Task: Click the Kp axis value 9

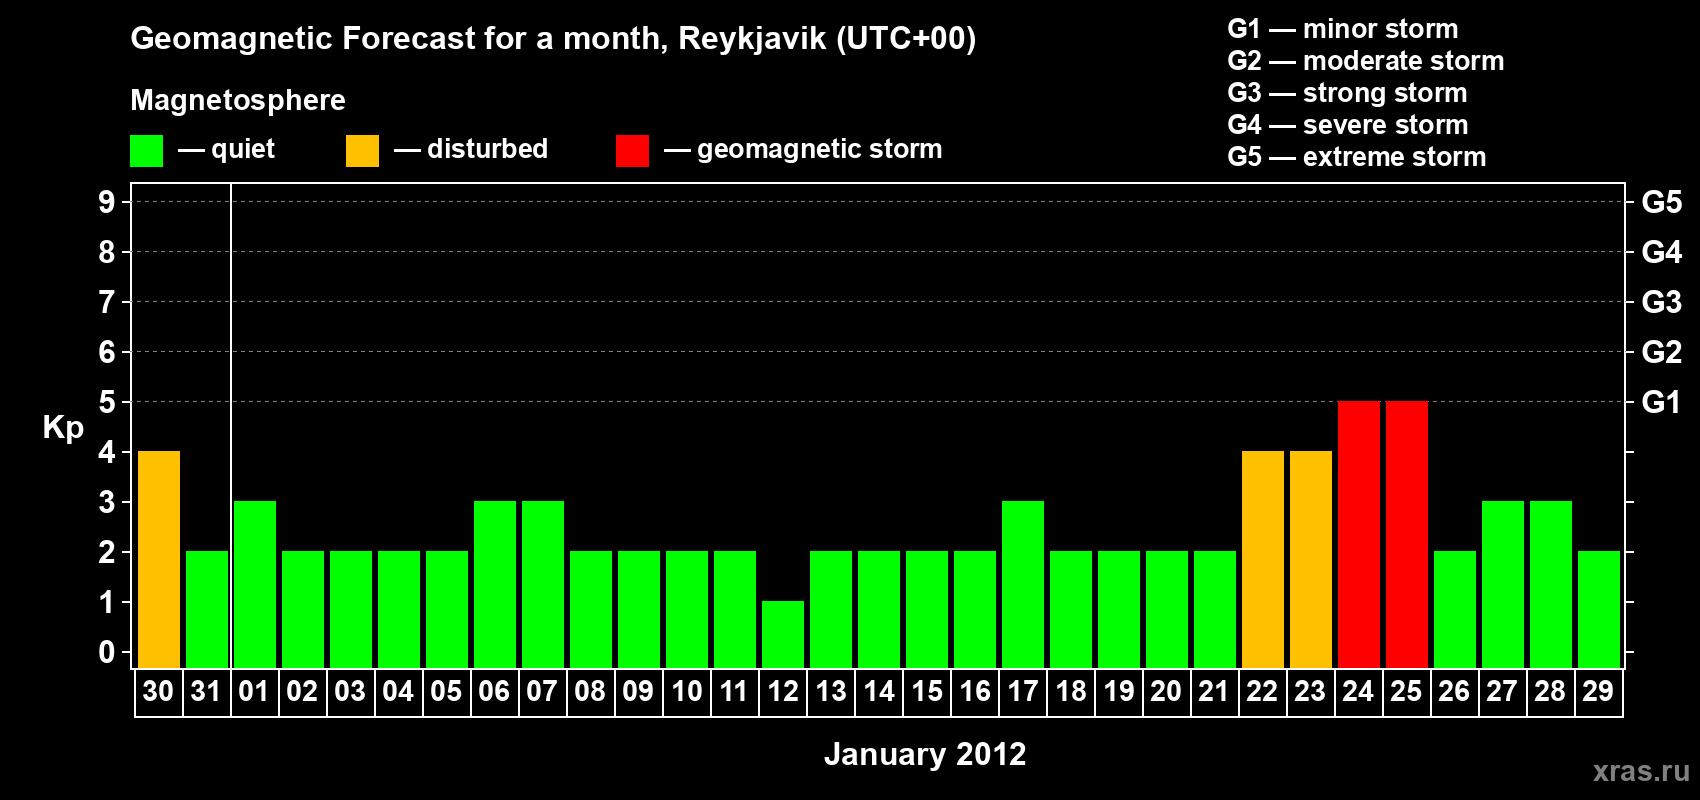Action: pos(107,202)
